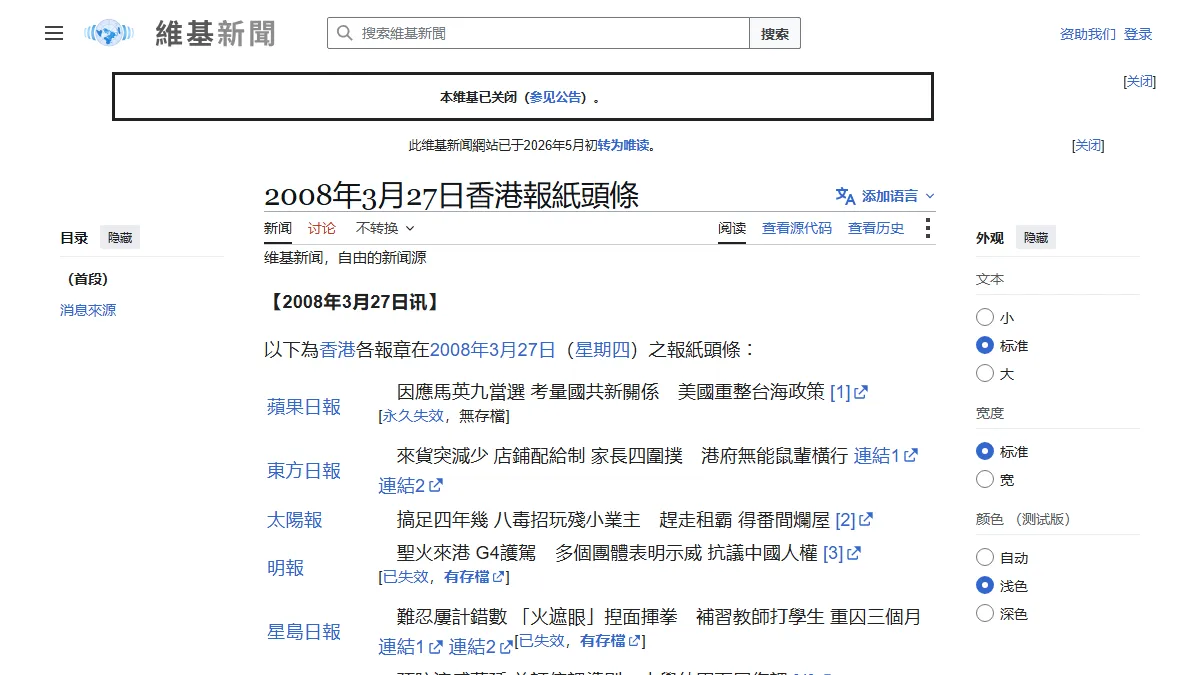This screenshot has width=1200, height=675.
Task: Click 永久失效 link under 蘋果日報
Action: 412,416
